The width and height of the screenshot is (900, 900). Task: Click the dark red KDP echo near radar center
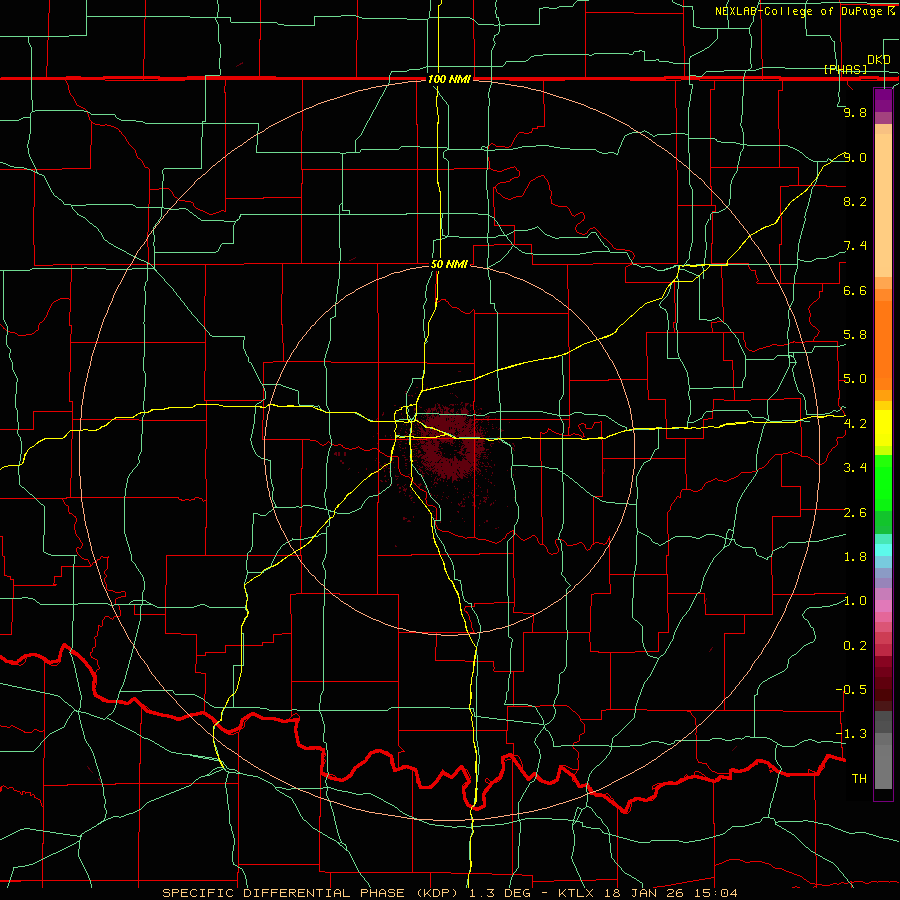pos(451,445)
